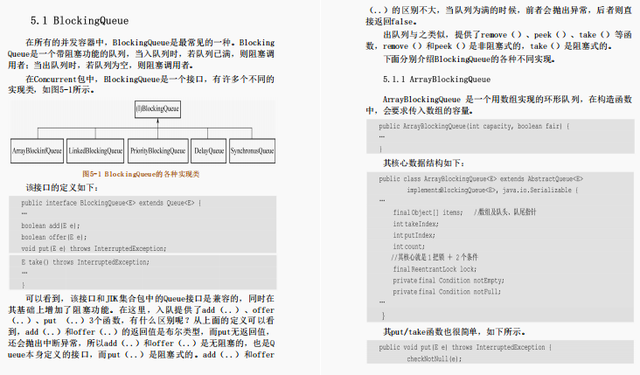Click the 5.1.1 ArrayBlockingQueue subheading
This screenshot has height=375, width=640.
tap(437, 79)
